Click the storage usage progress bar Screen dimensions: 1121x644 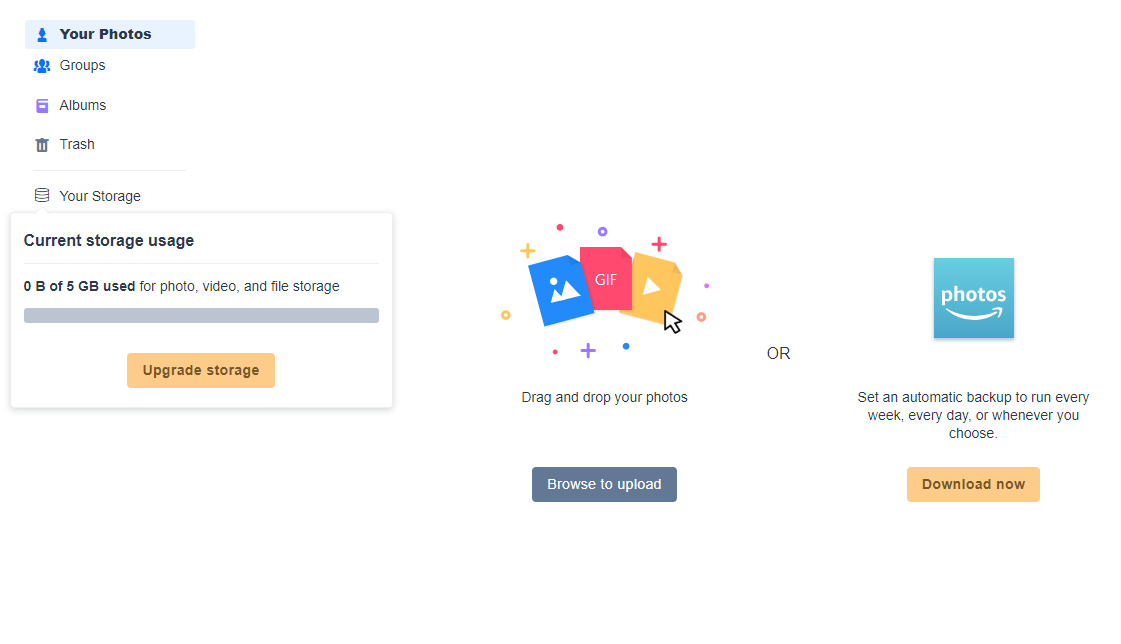(x=201, y=316)
